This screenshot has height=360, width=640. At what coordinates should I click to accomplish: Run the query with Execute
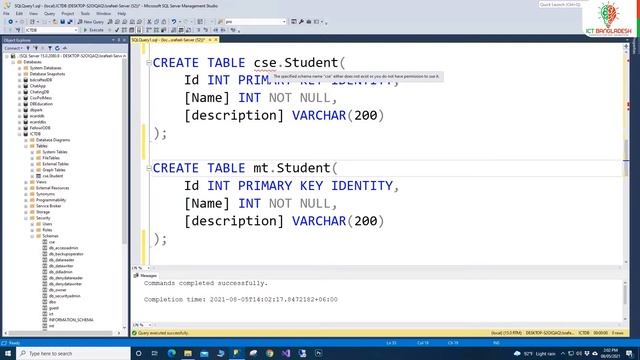pos(93,30)
